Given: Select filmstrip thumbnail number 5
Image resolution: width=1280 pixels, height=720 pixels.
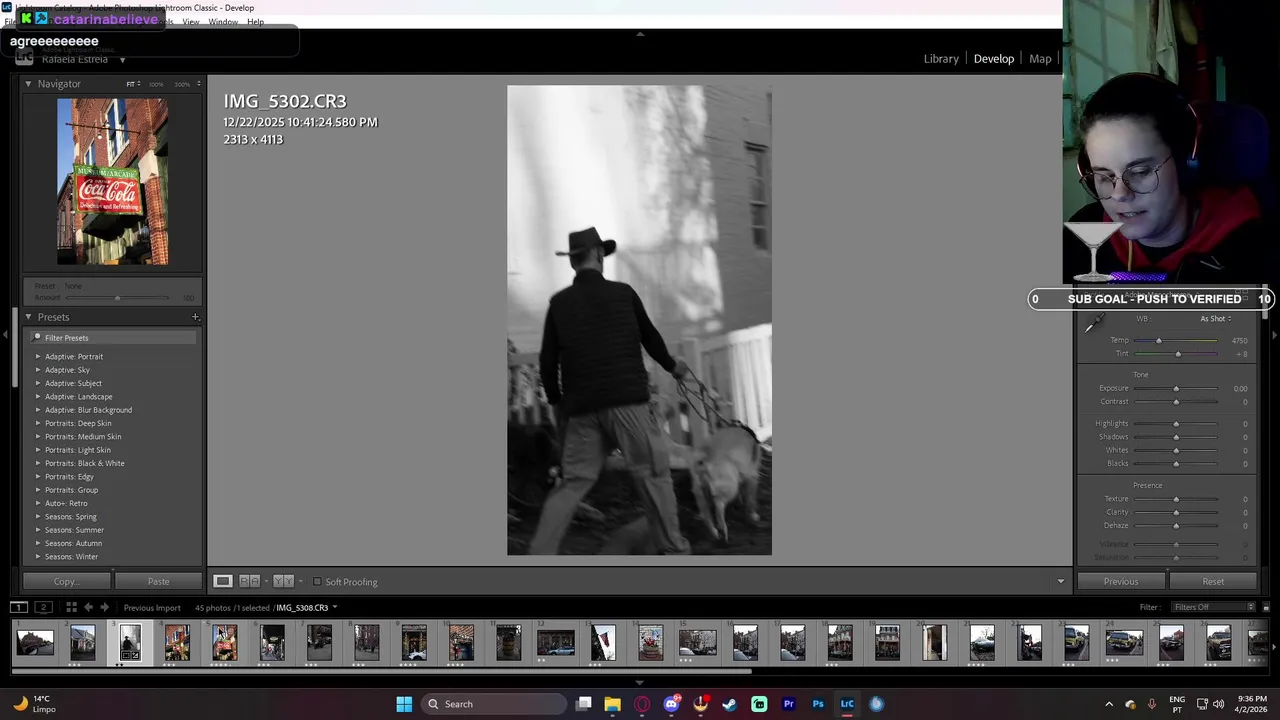Looking at the screenshot, I should point(224,642).
